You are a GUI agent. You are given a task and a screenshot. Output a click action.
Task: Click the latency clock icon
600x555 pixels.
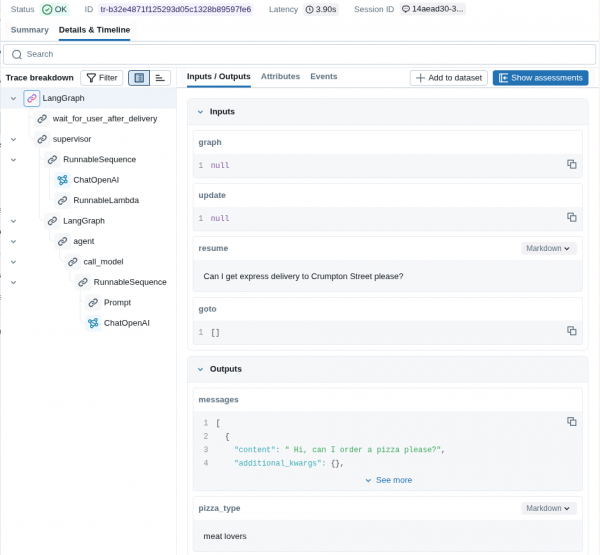pyautogui.click(x=309, y=10)
